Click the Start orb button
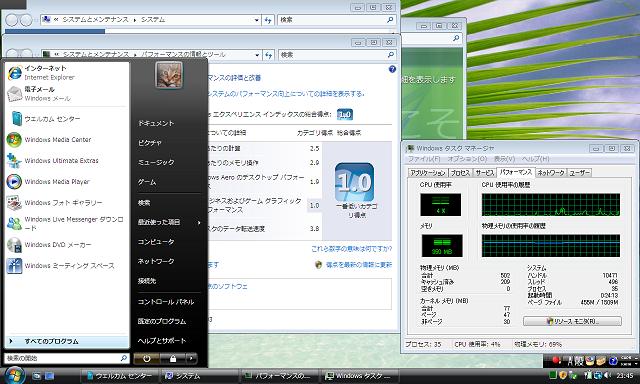Screen dimensions: 640x384 15,375
